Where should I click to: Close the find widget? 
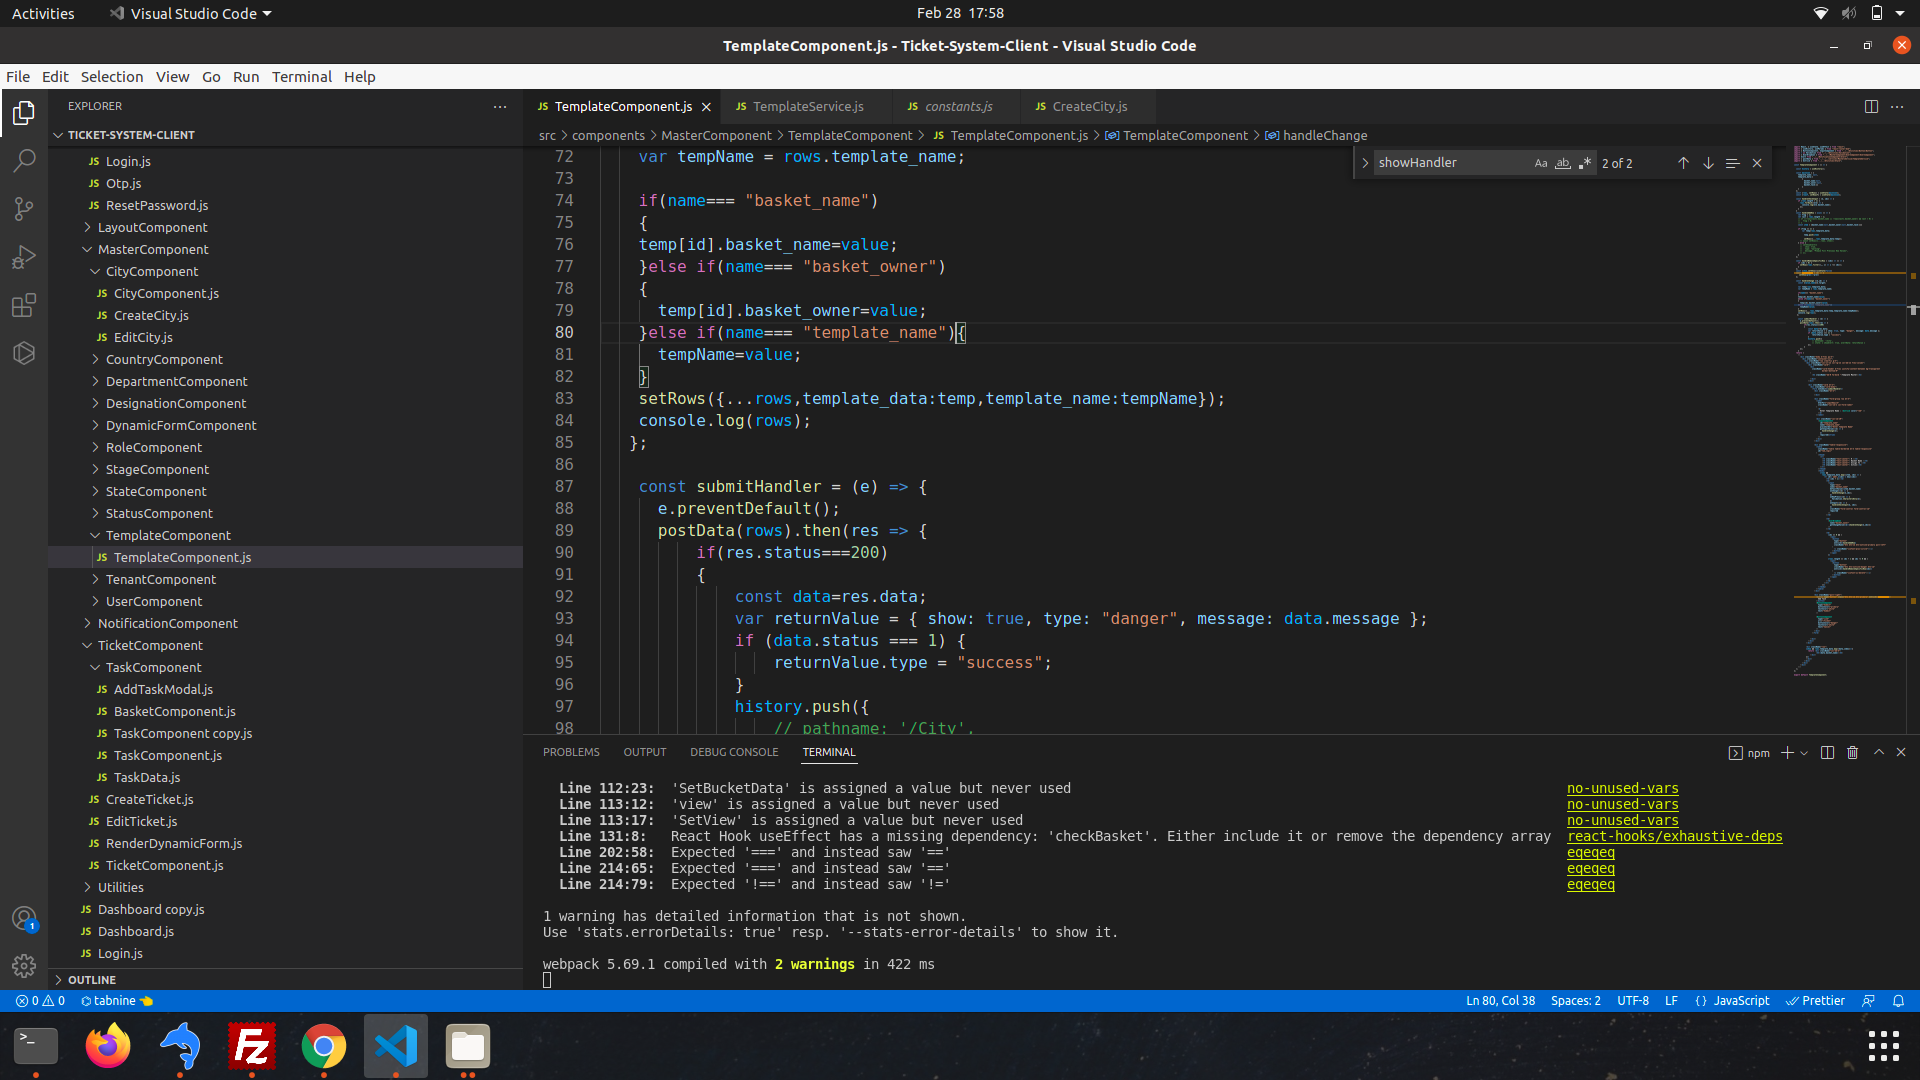[1757, 163]
